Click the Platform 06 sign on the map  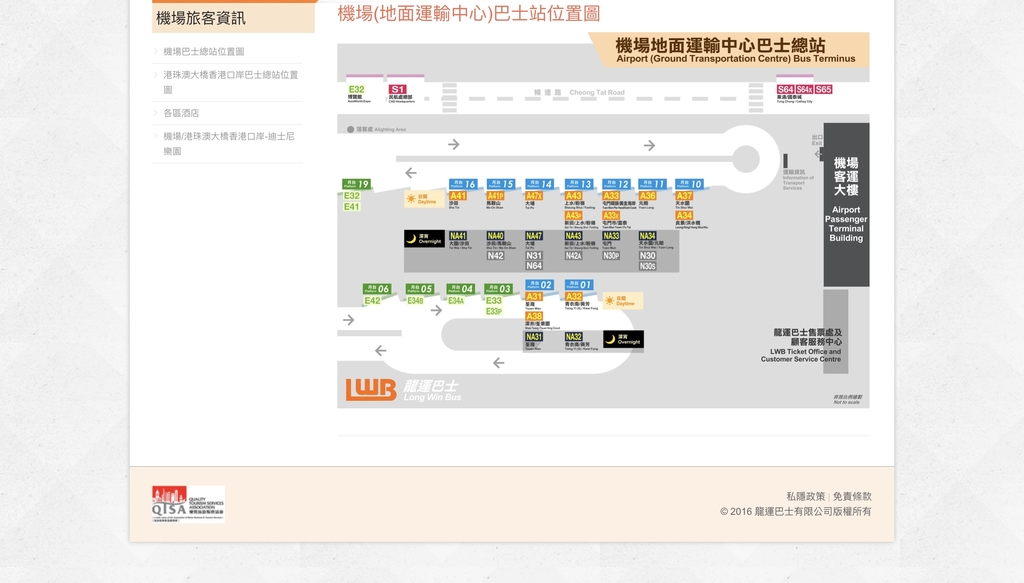(377, 289)
